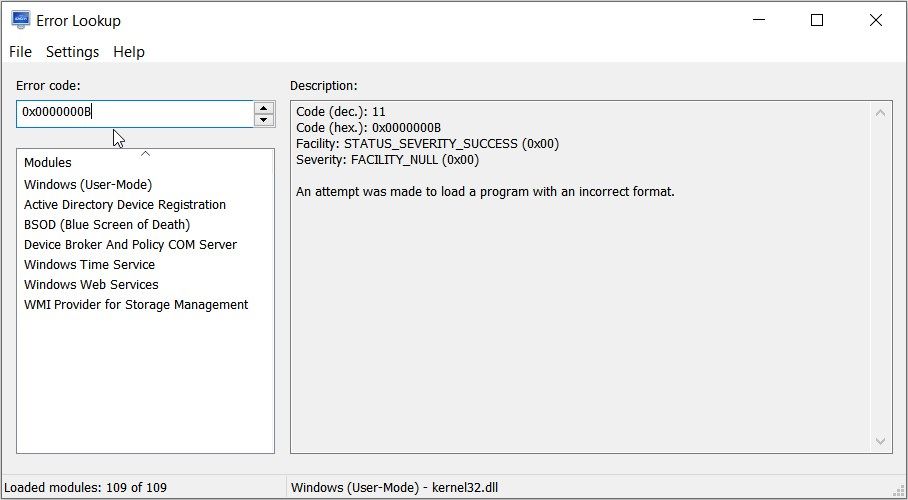The width and height of the screenshot is (908, 500).
Task: Select the Windows Time Service module
Action: (x=90, y=264)
